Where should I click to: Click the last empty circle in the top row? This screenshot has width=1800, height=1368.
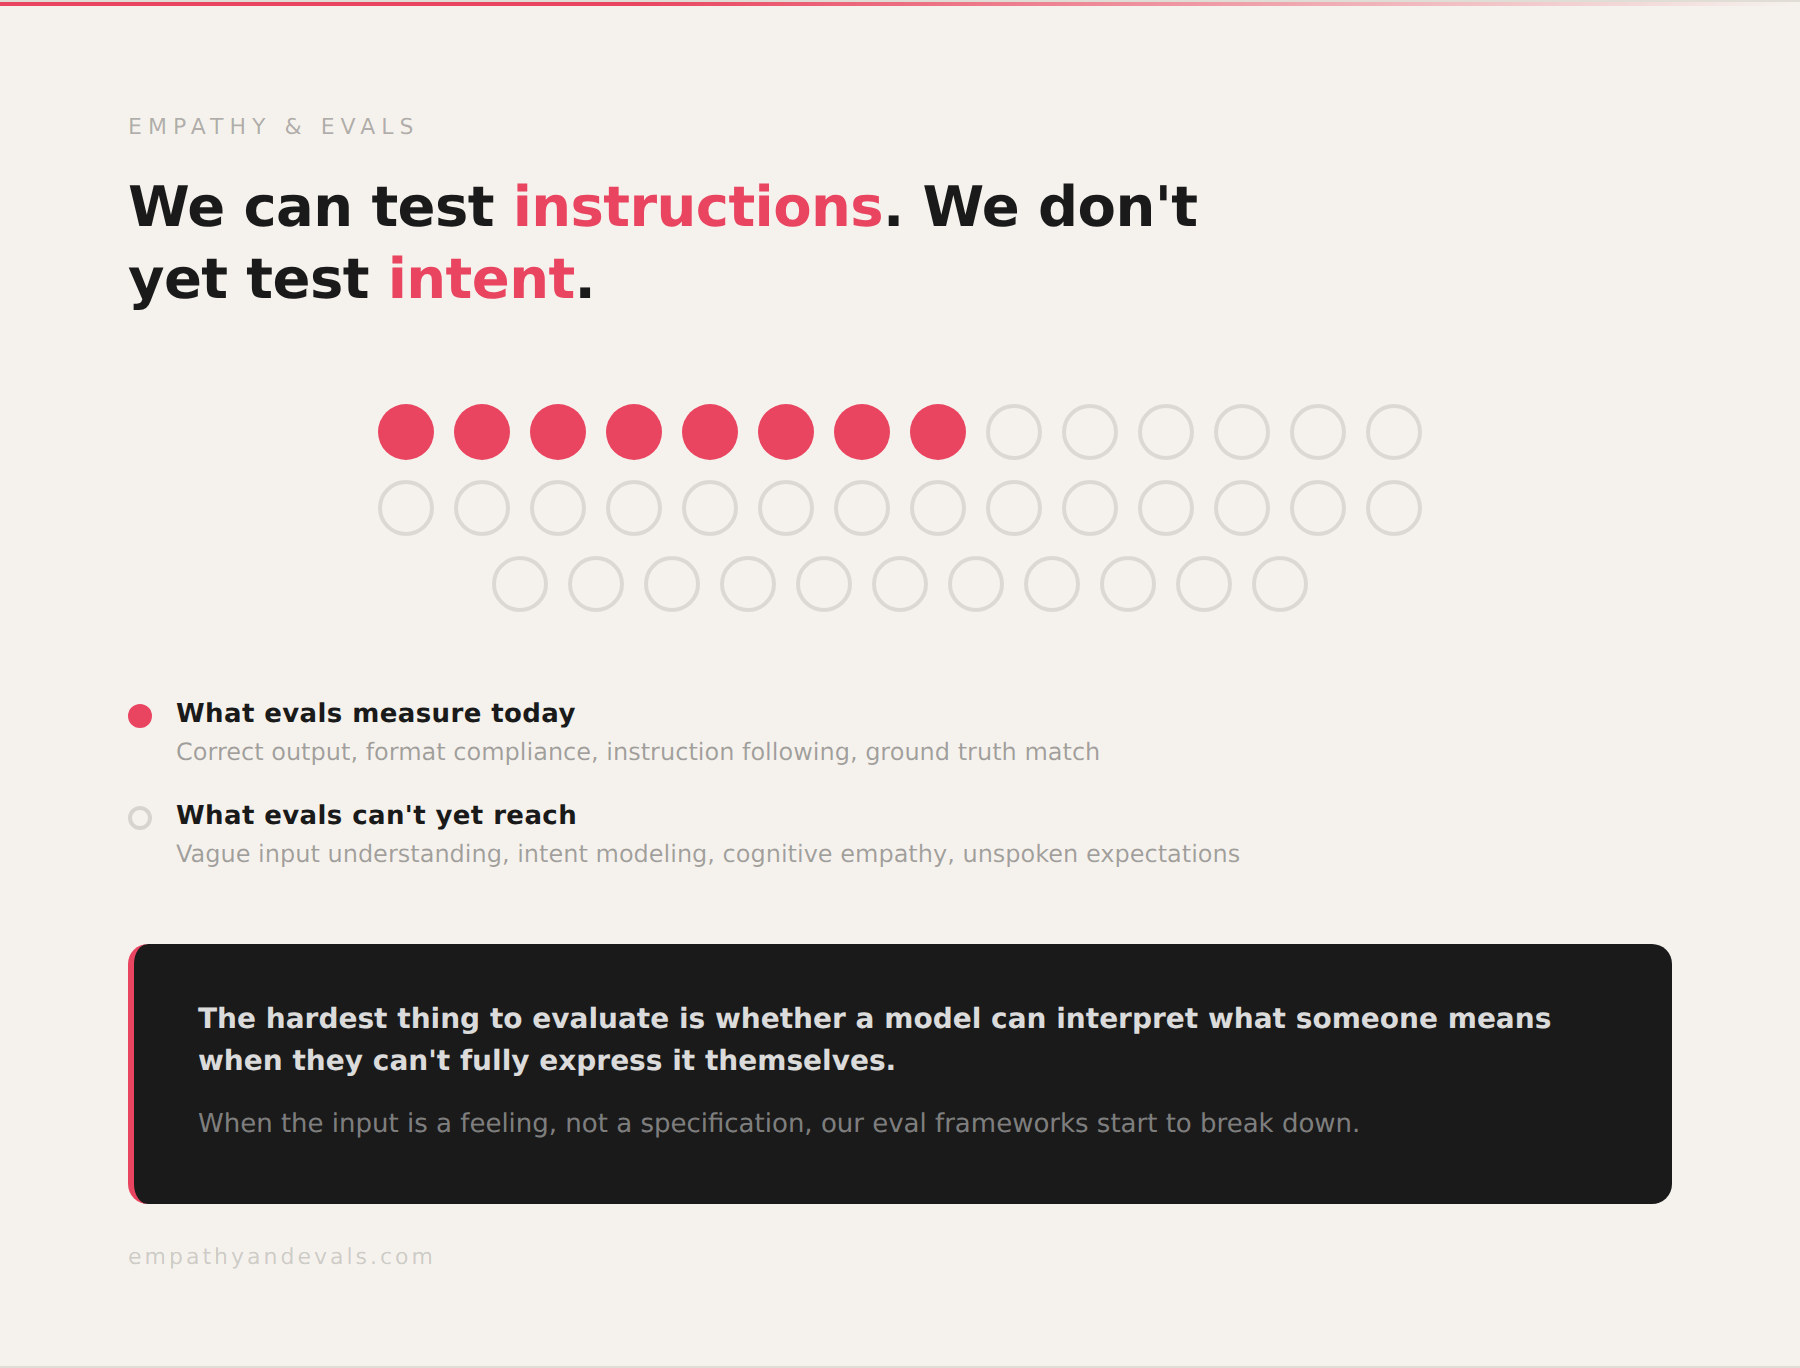(1394, 432)
